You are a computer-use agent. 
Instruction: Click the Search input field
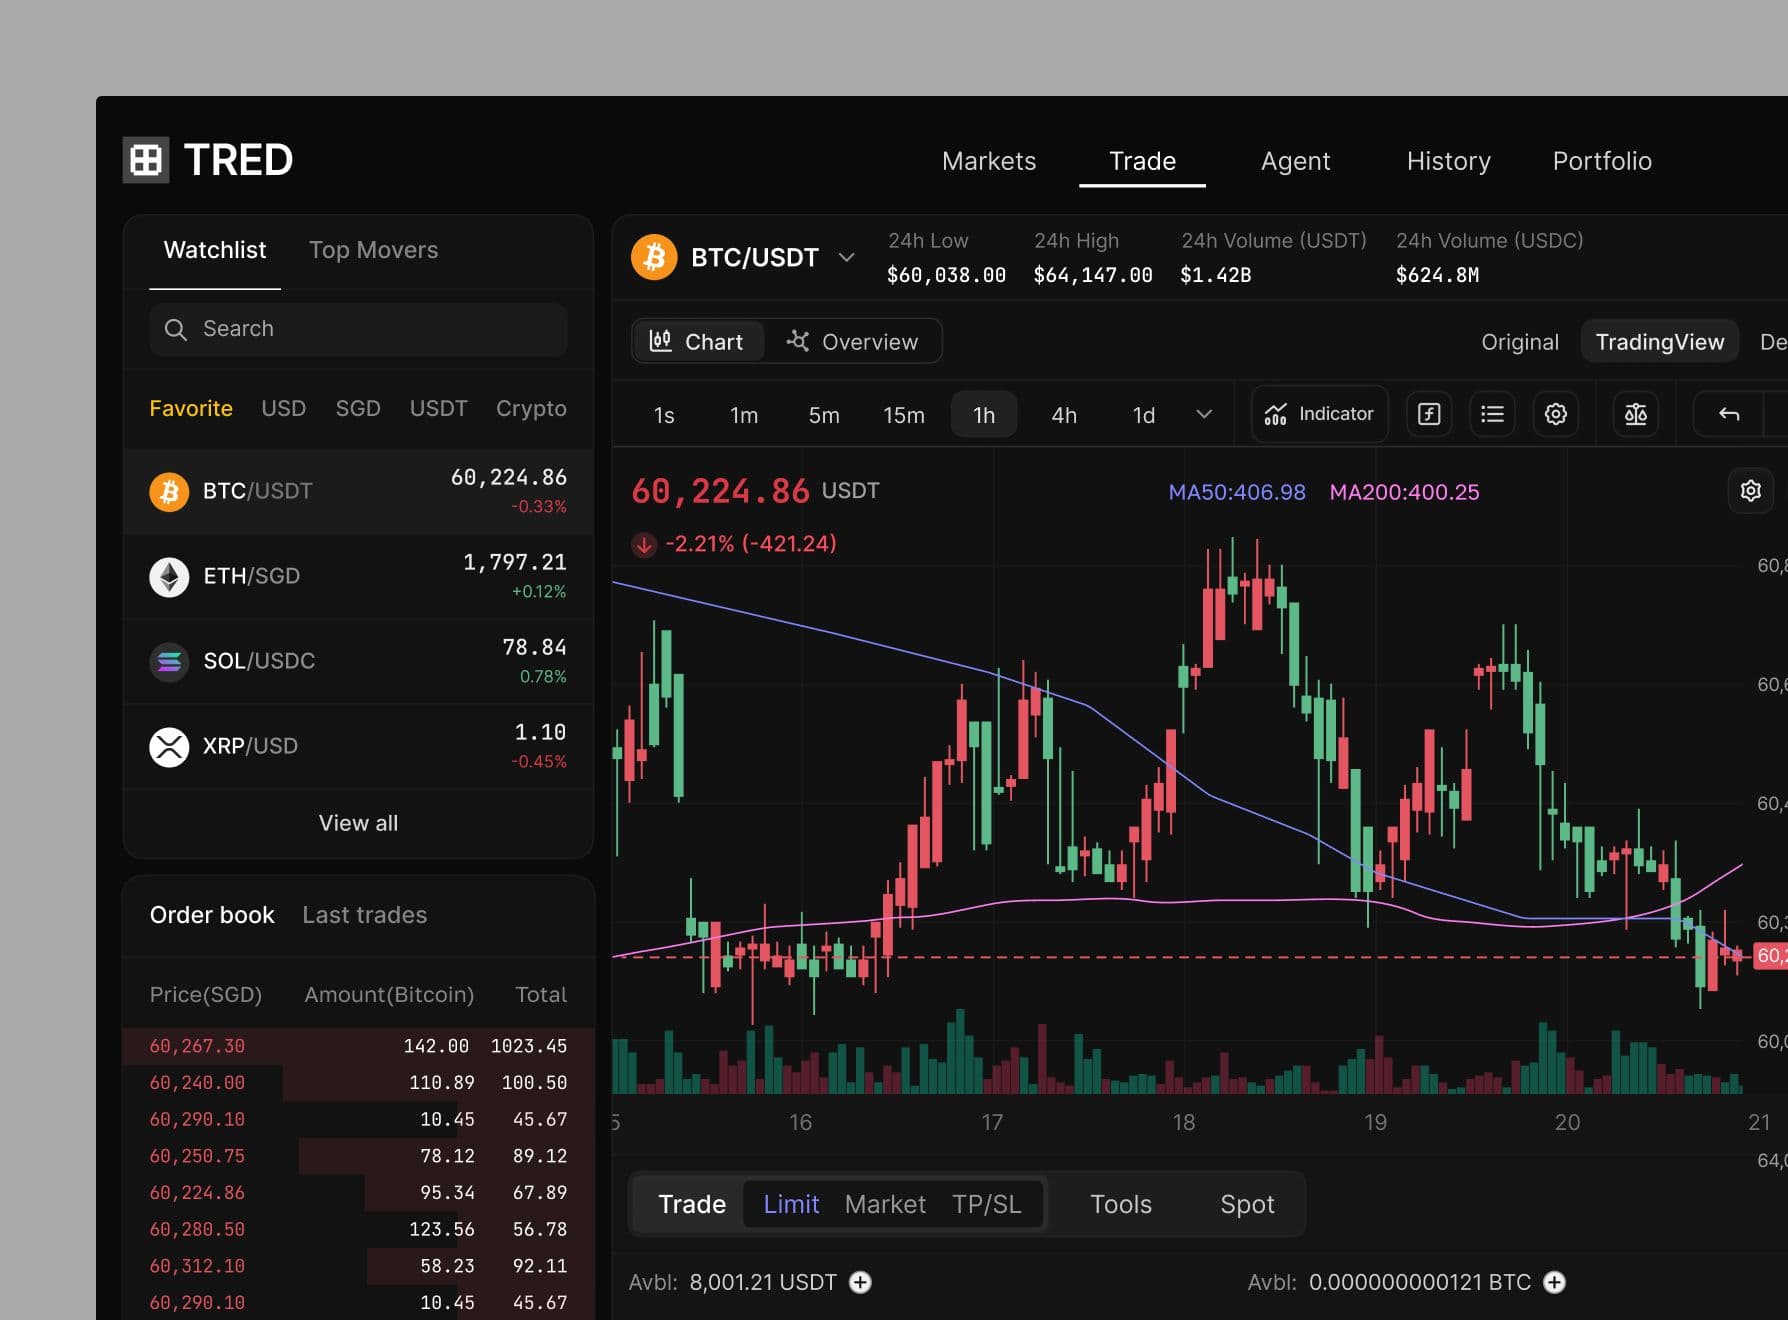pyautogui.click(x=358, y=329)
